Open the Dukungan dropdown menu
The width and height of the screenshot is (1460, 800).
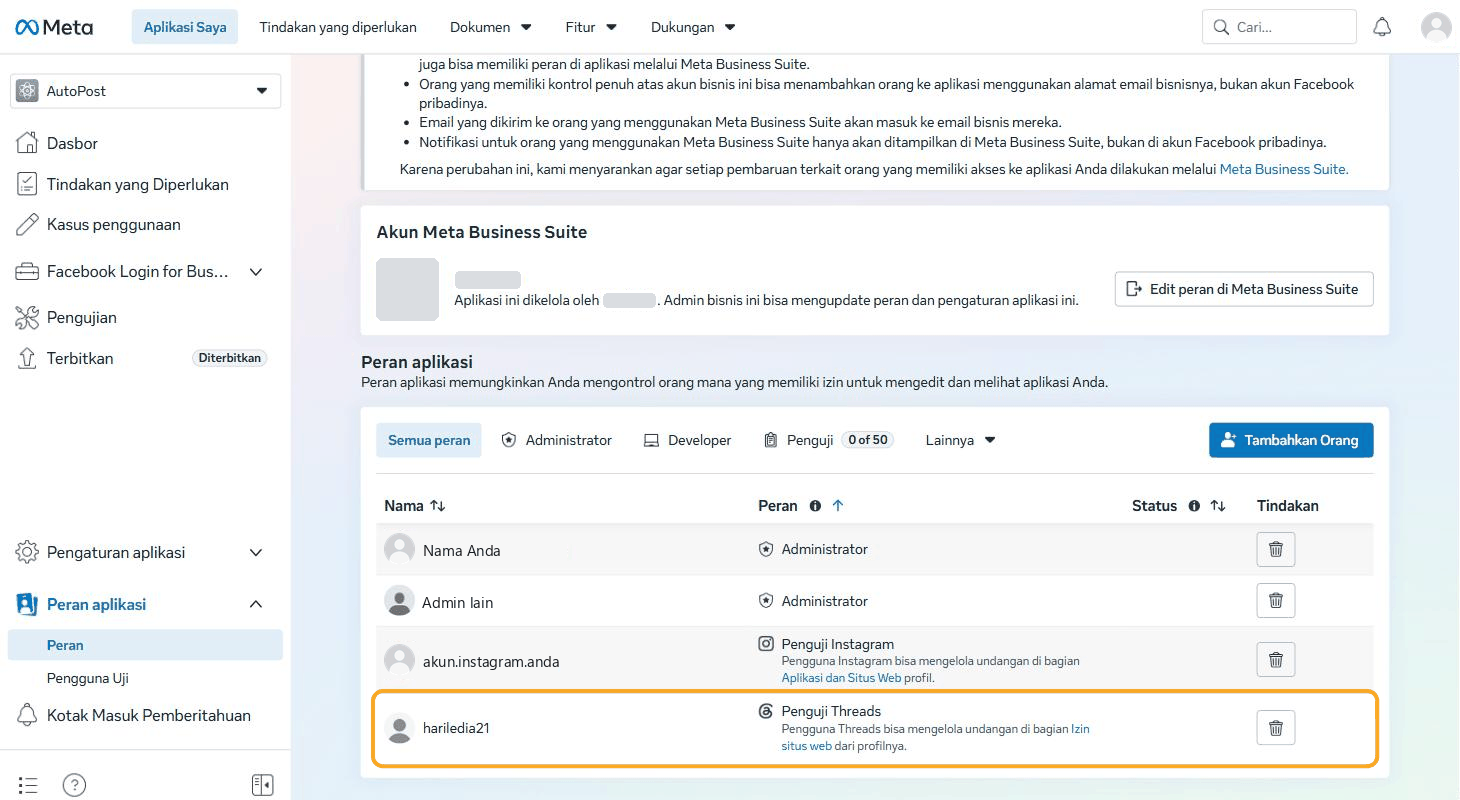[x=693, y=27]
